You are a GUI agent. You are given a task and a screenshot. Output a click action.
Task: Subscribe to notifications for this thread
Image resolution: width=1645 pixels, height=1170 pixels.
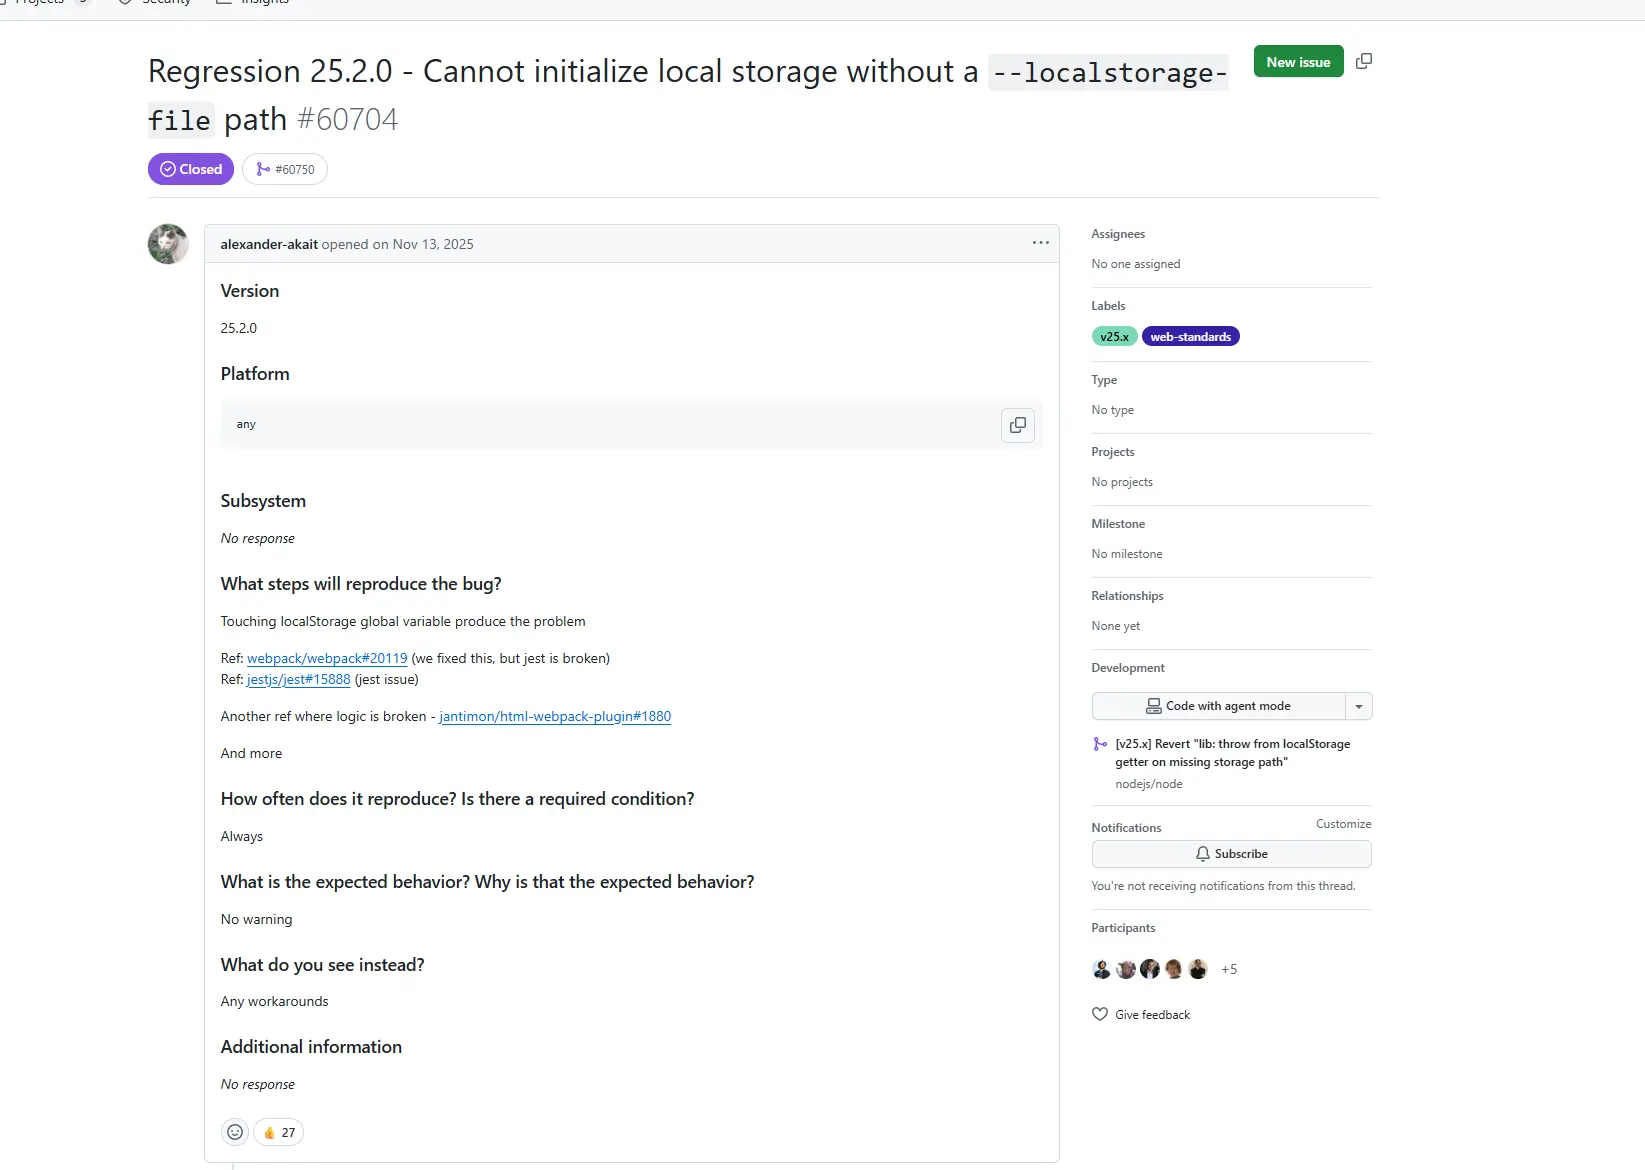click(1231, 853)
